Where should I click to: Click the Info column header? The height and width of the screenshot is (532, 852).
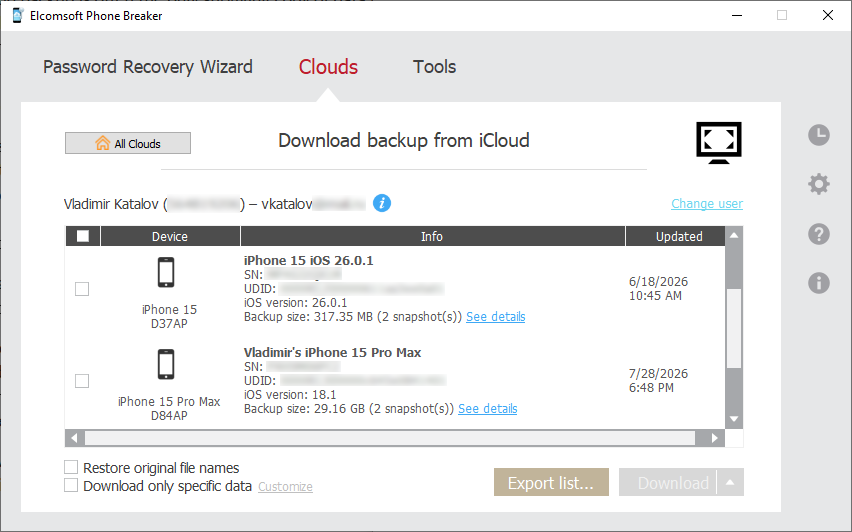click(x=432, y=236)
